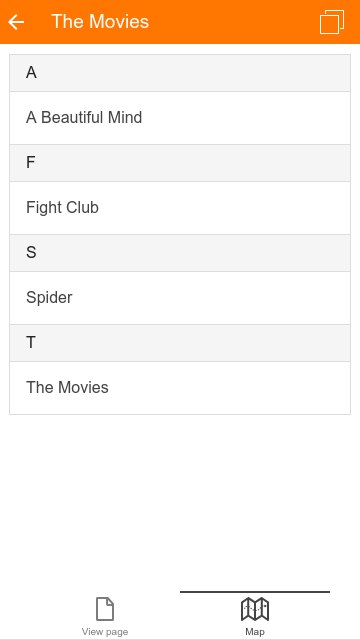Tap The Movies title in orange header

click(100, 22)
